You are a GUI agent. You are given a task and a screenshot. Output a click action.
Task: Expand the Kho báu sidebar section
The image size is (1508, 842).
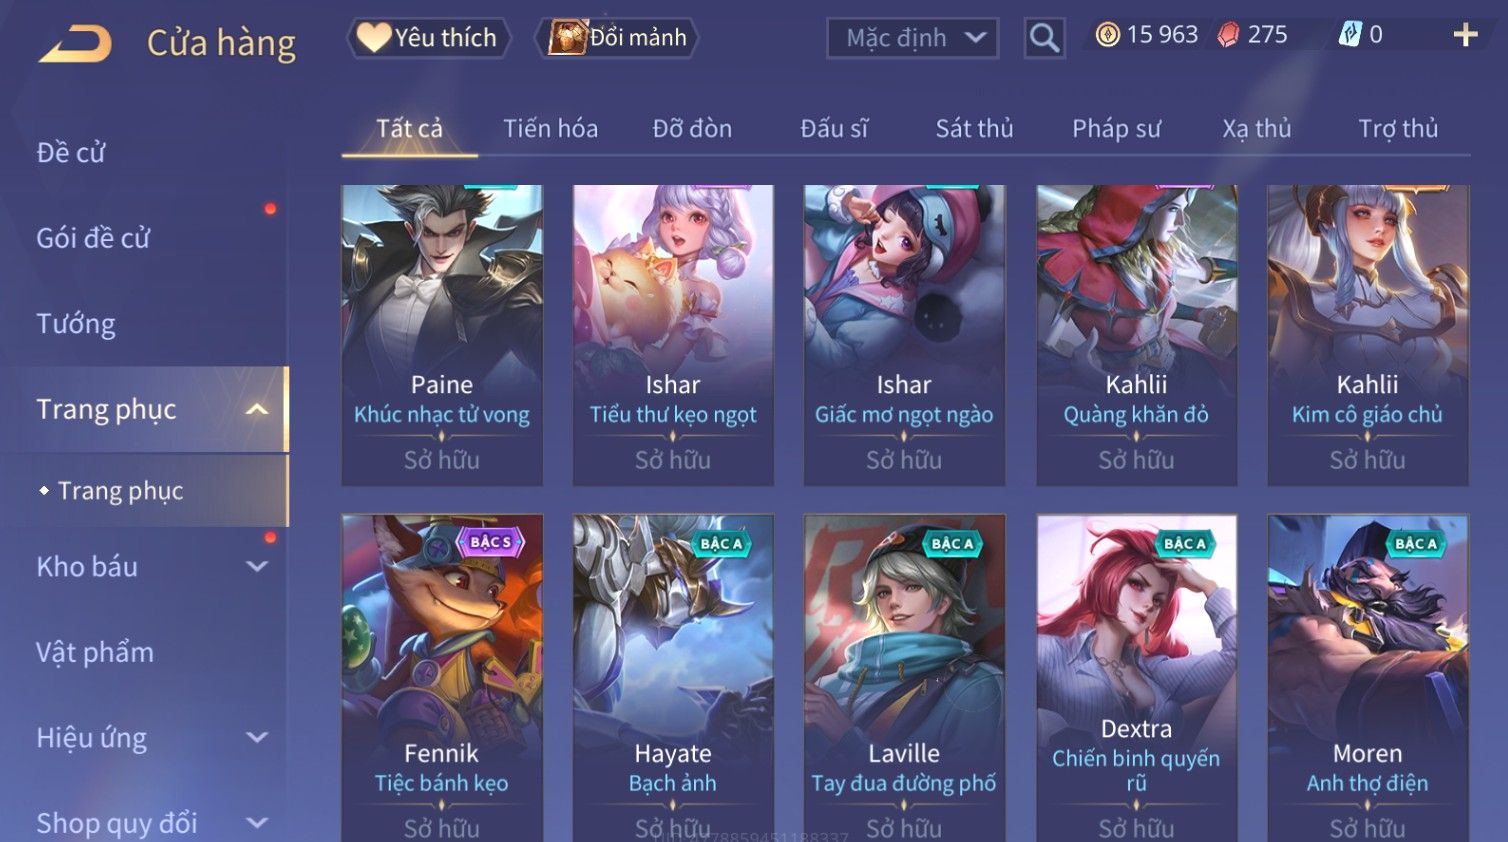click(x=257, y=567)
